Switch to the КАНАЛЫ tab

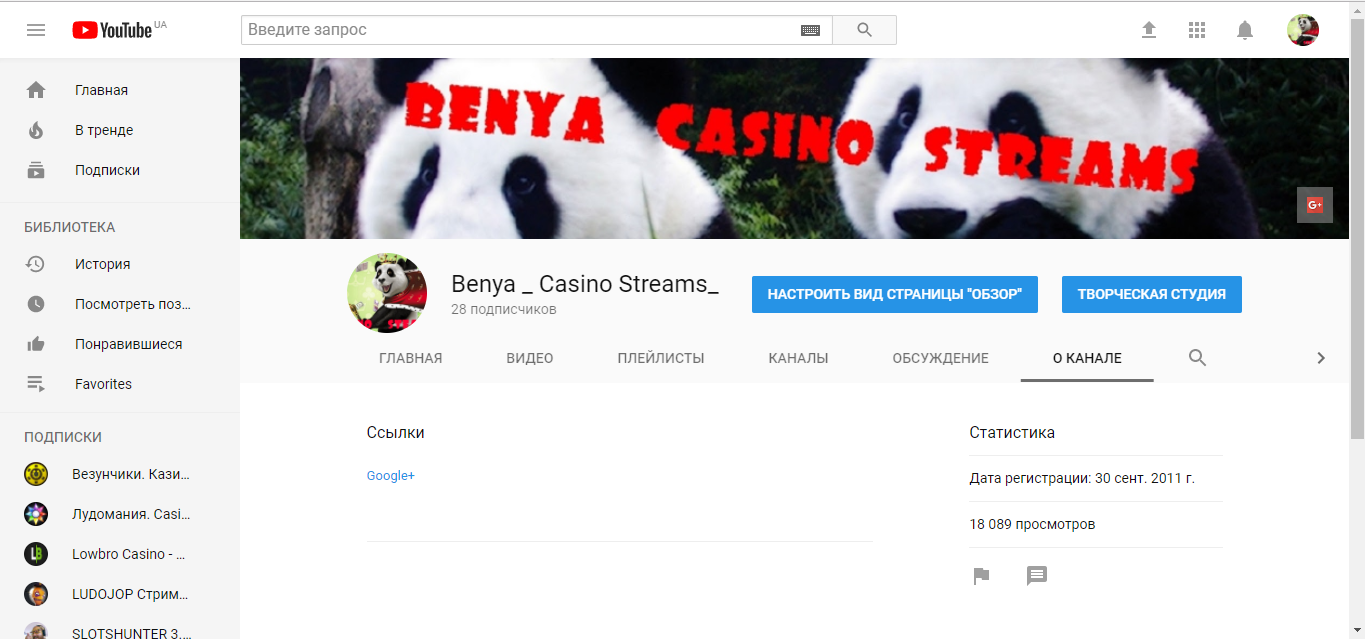click(798, 358)
